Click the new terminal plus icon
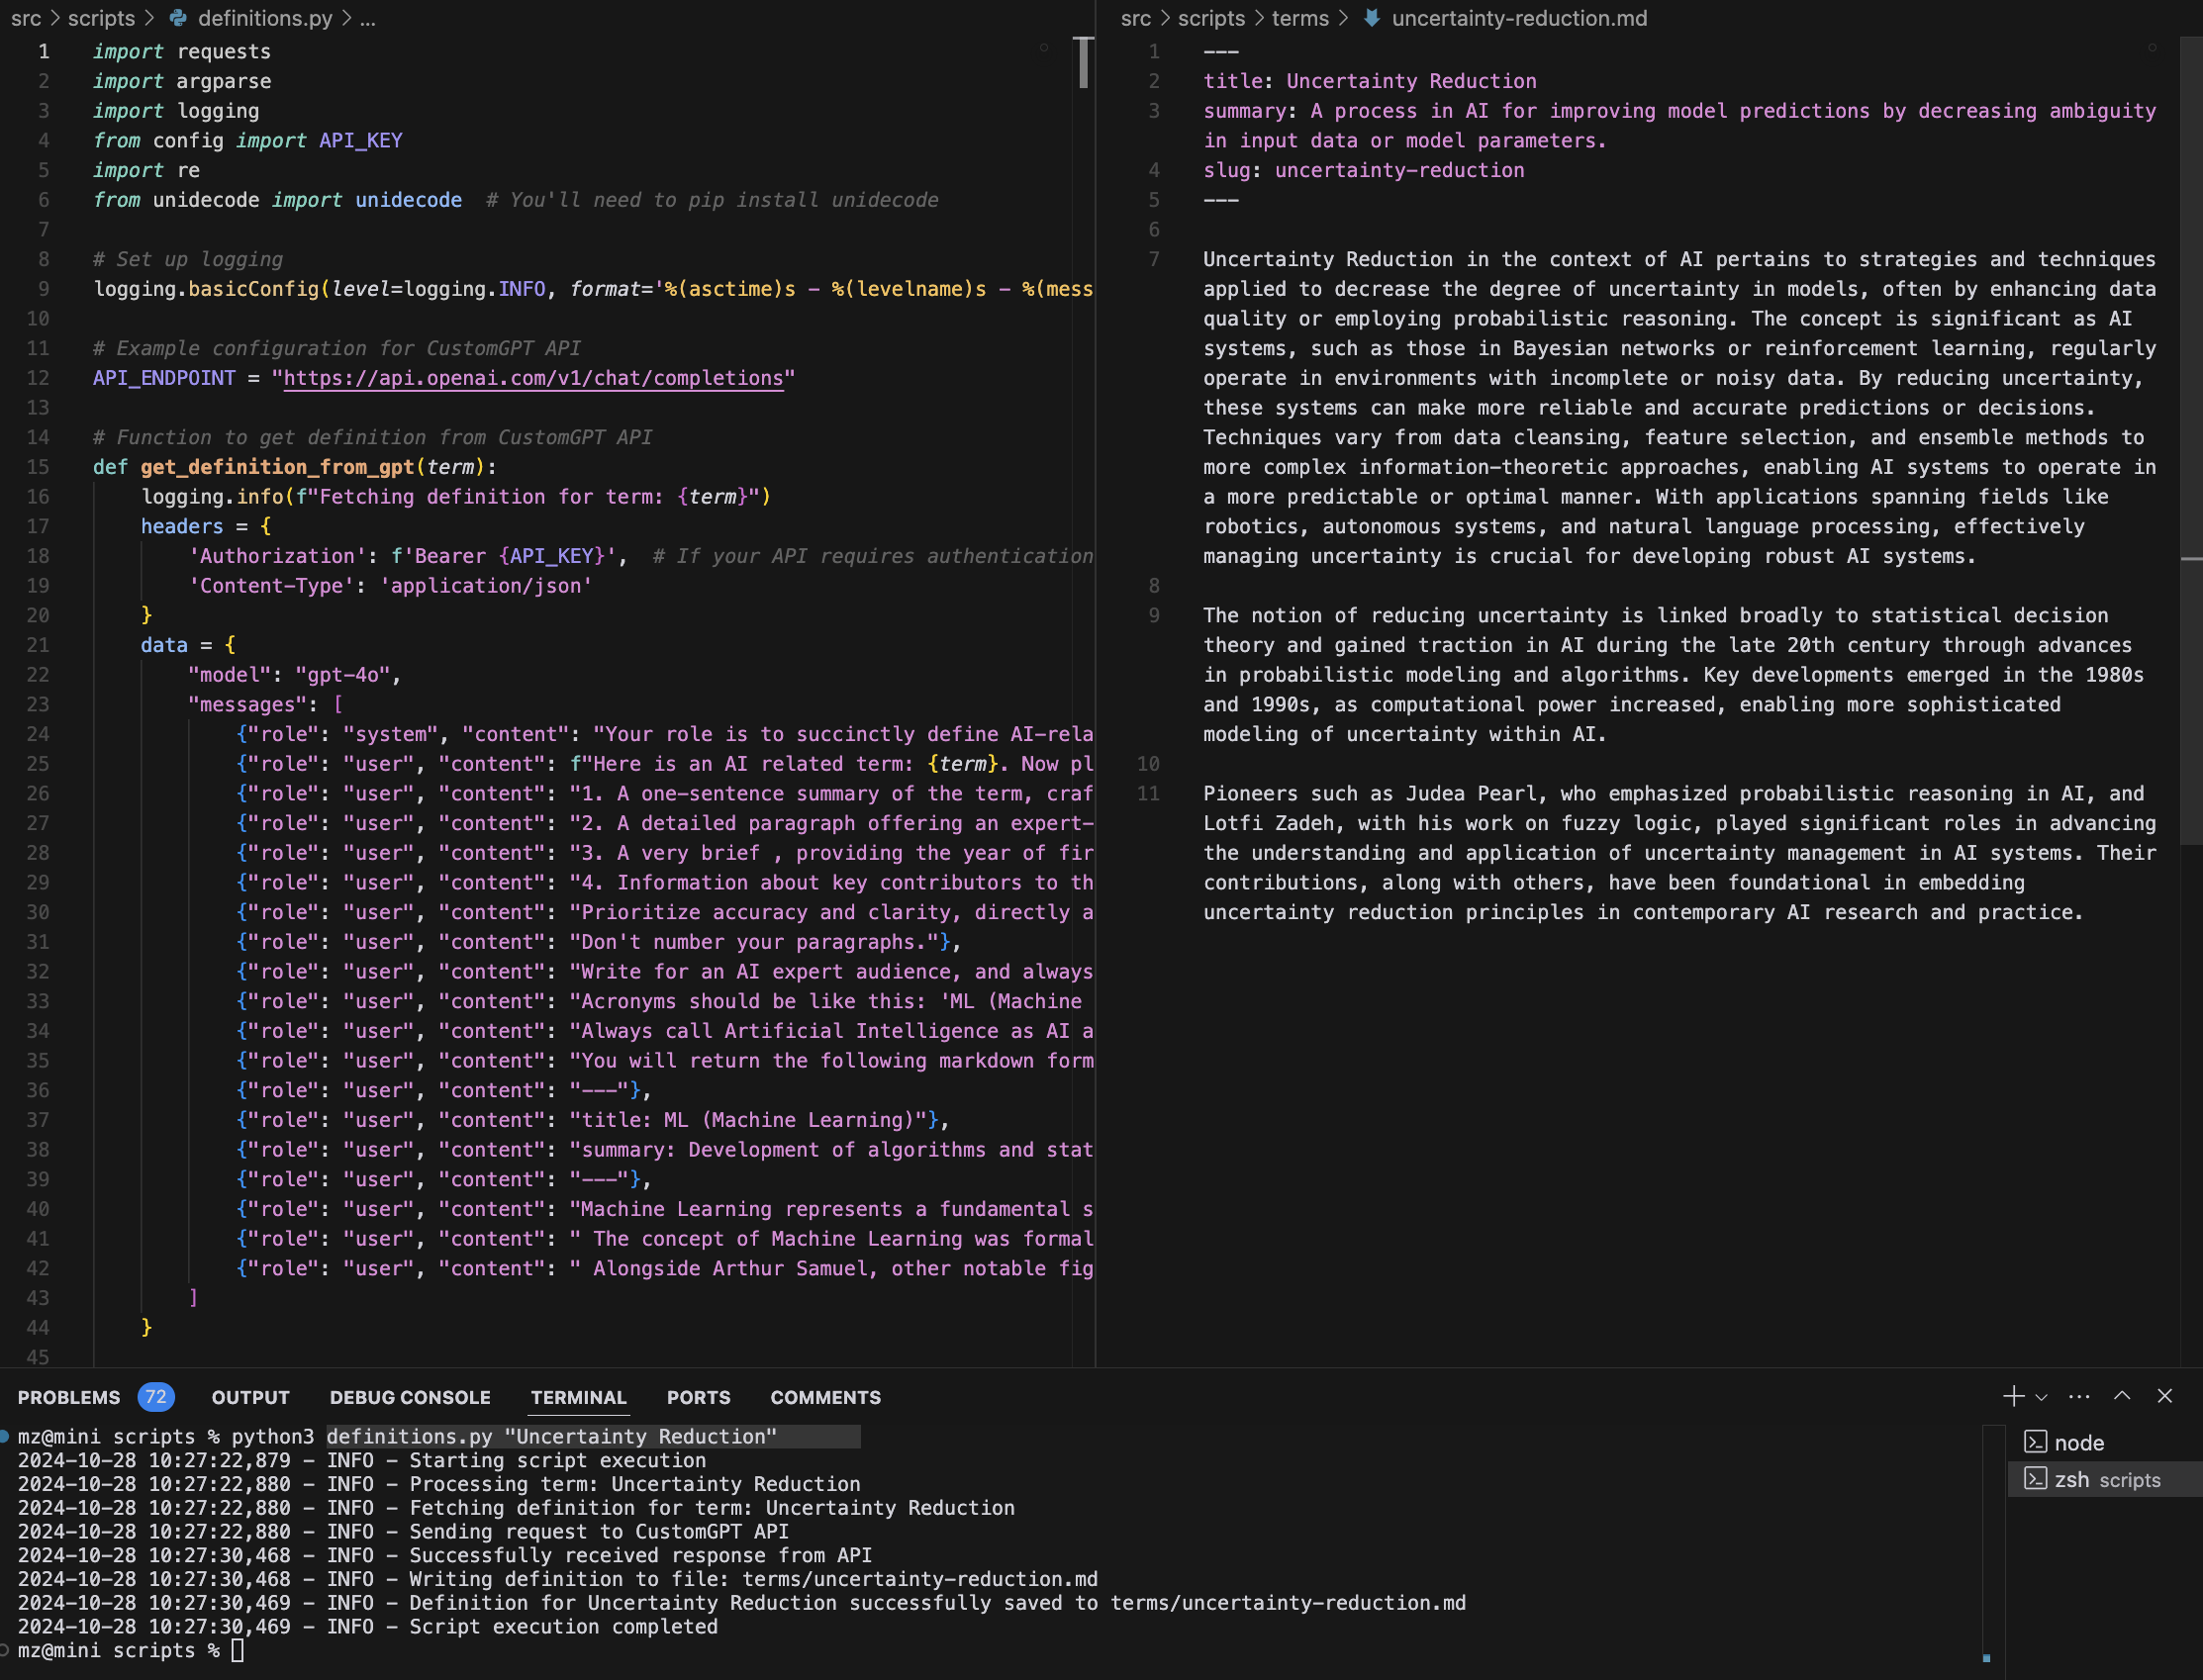 pyautogui.click(x=2012, y=1396)
